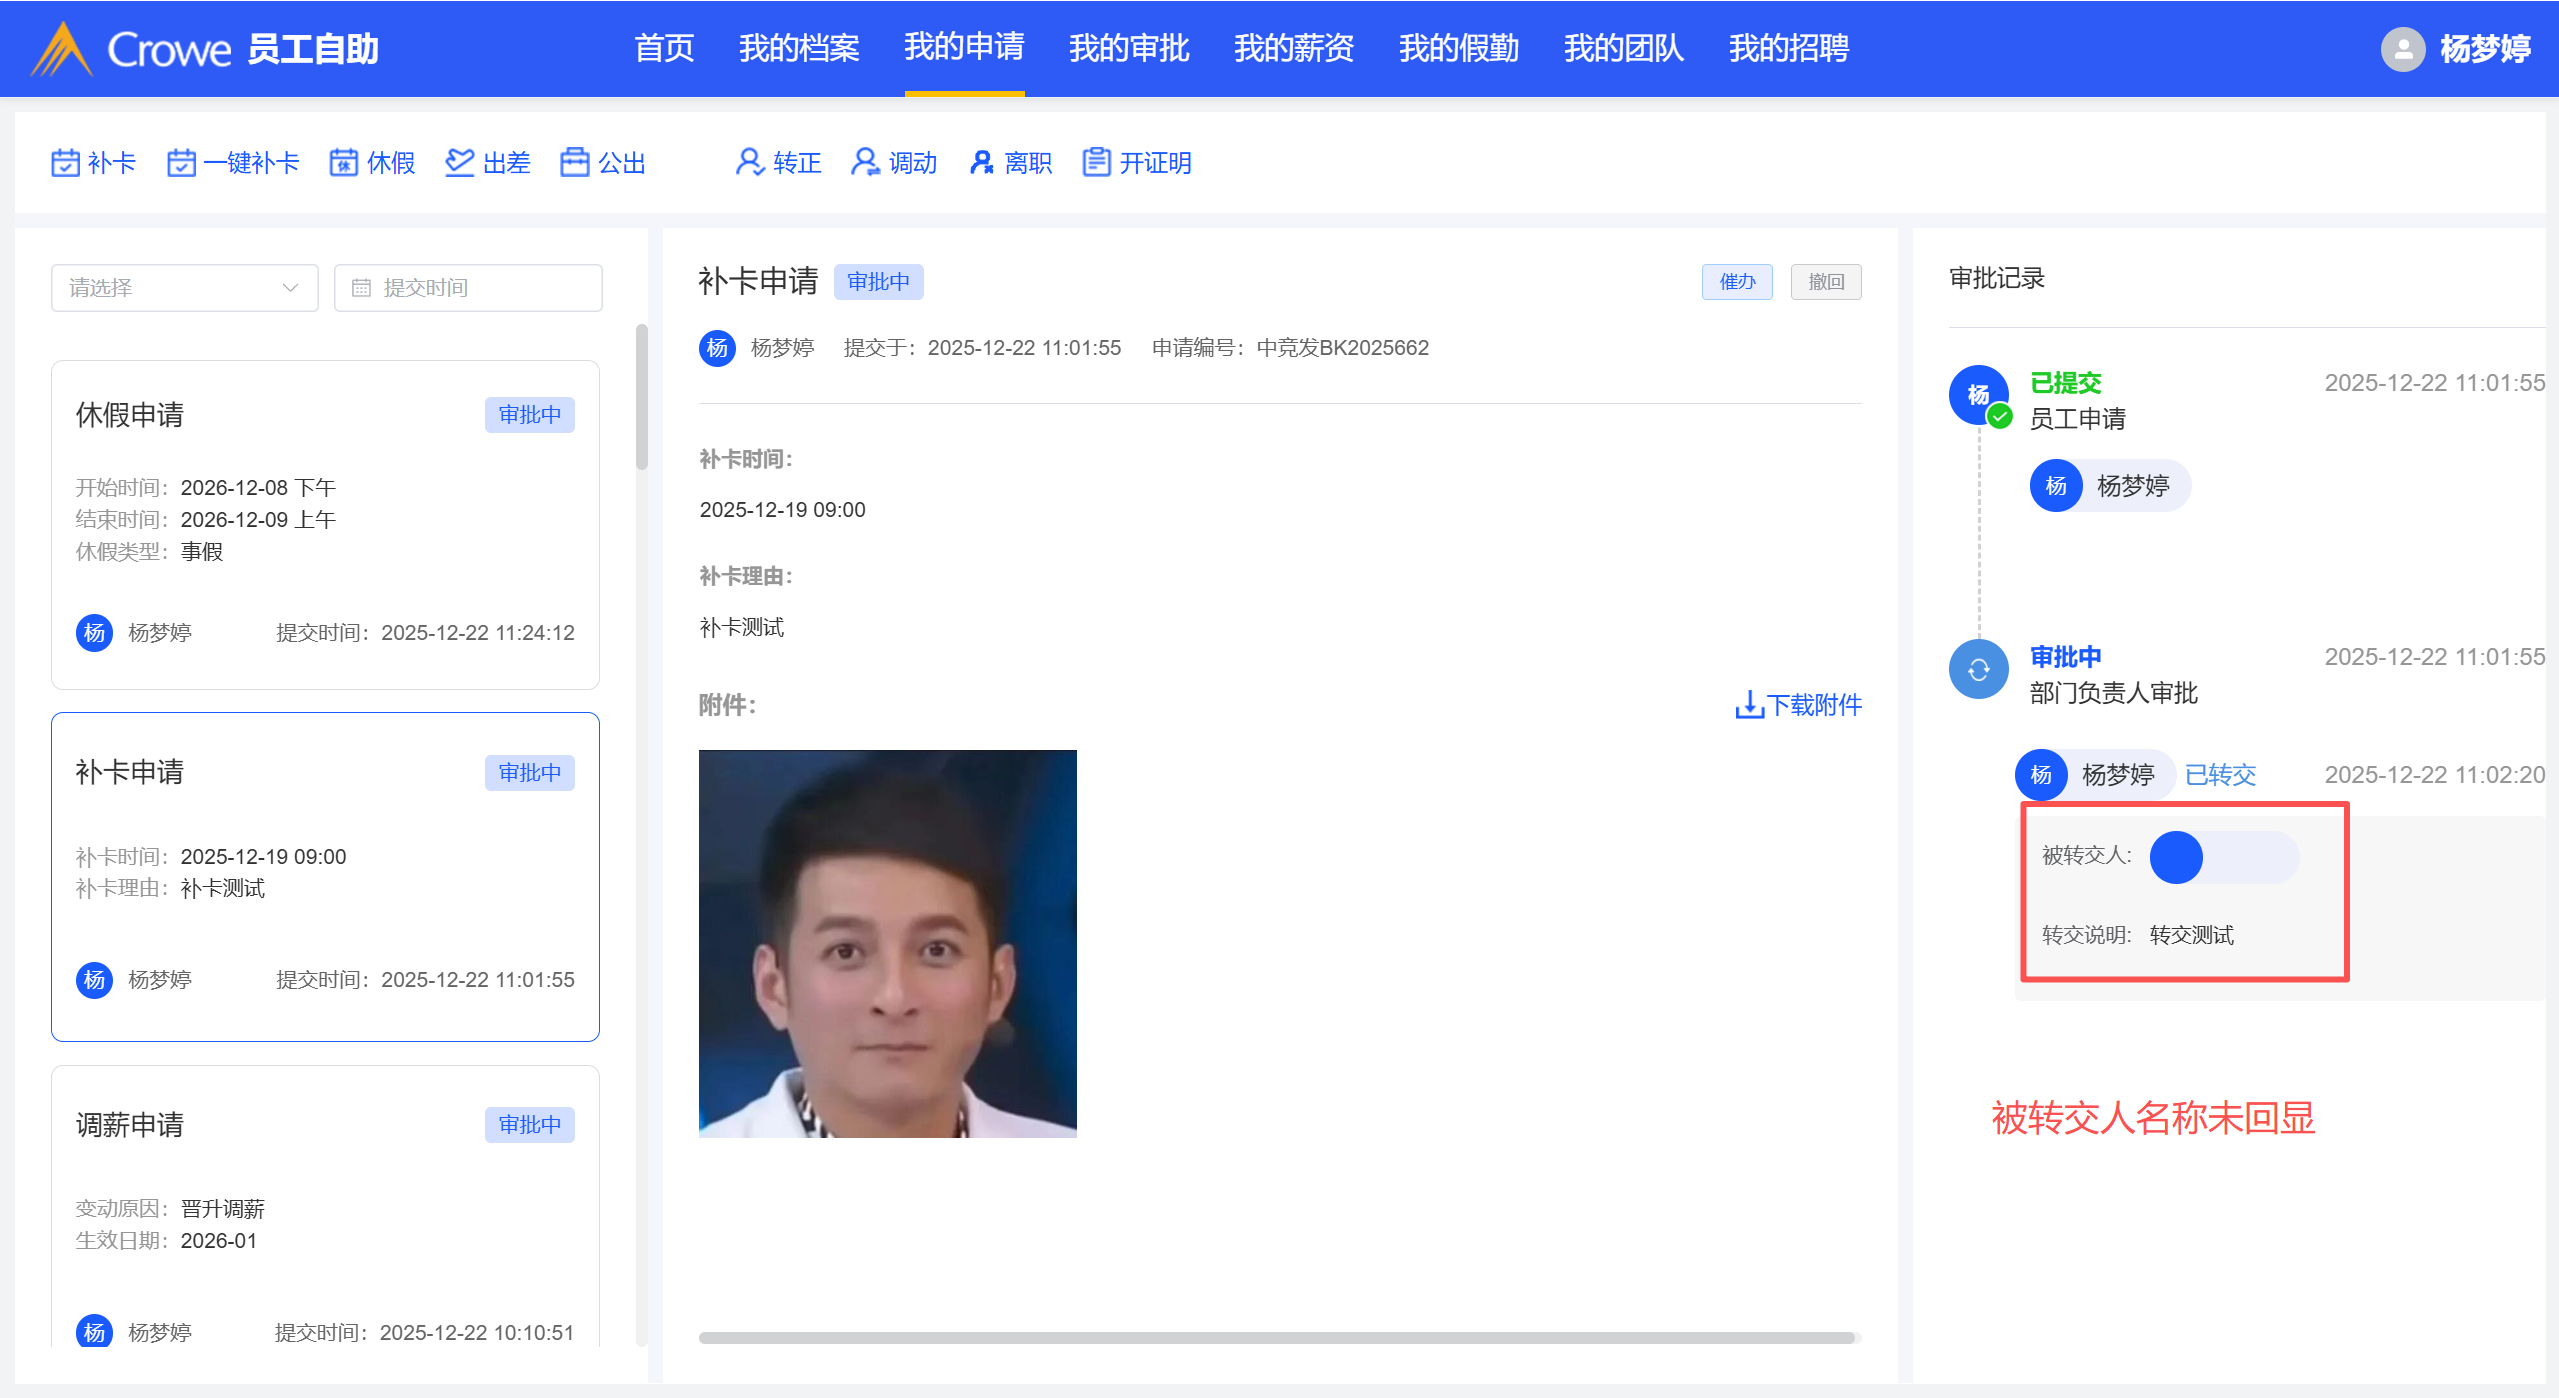
Task: Download attachment via 下载附件 icon
Action: click(1749, 705)
